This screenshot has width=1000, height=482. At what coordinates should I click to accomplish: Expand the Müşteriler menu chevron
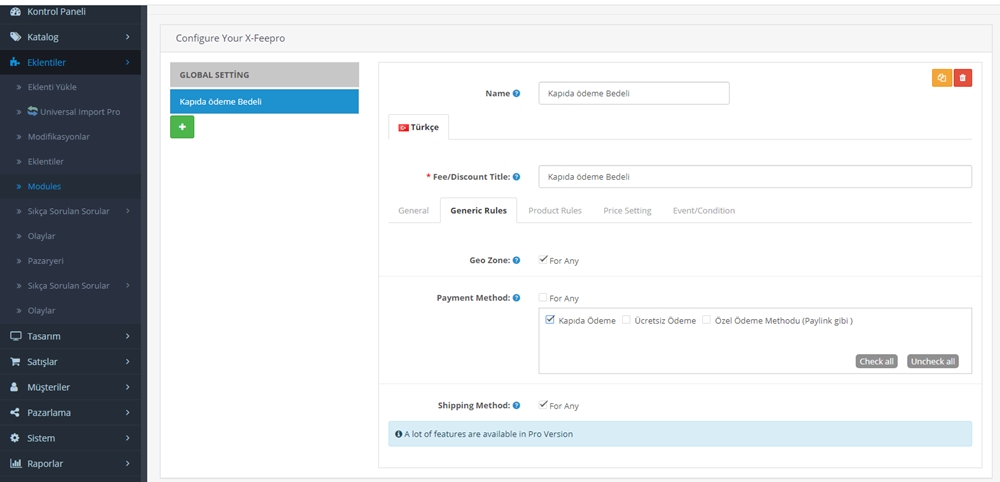pos(128,387)
